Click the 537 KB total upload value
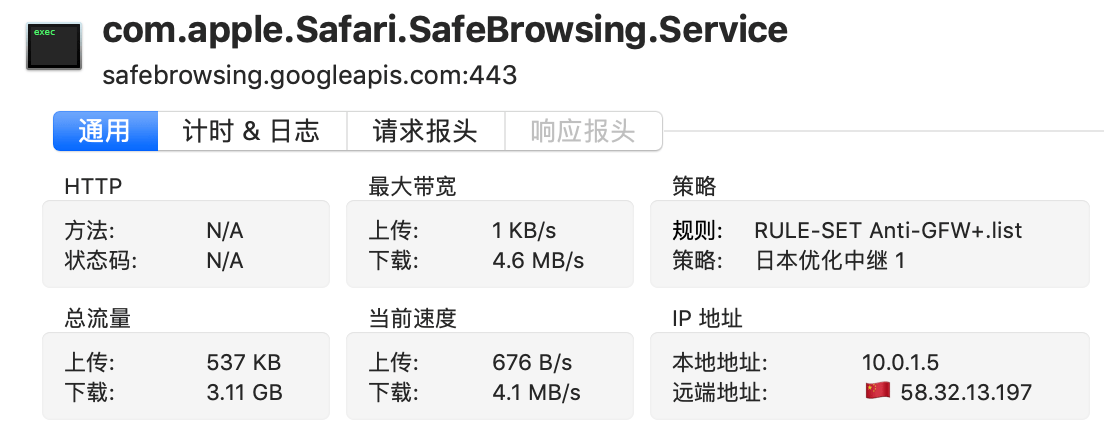 click(x=243, y=362)
